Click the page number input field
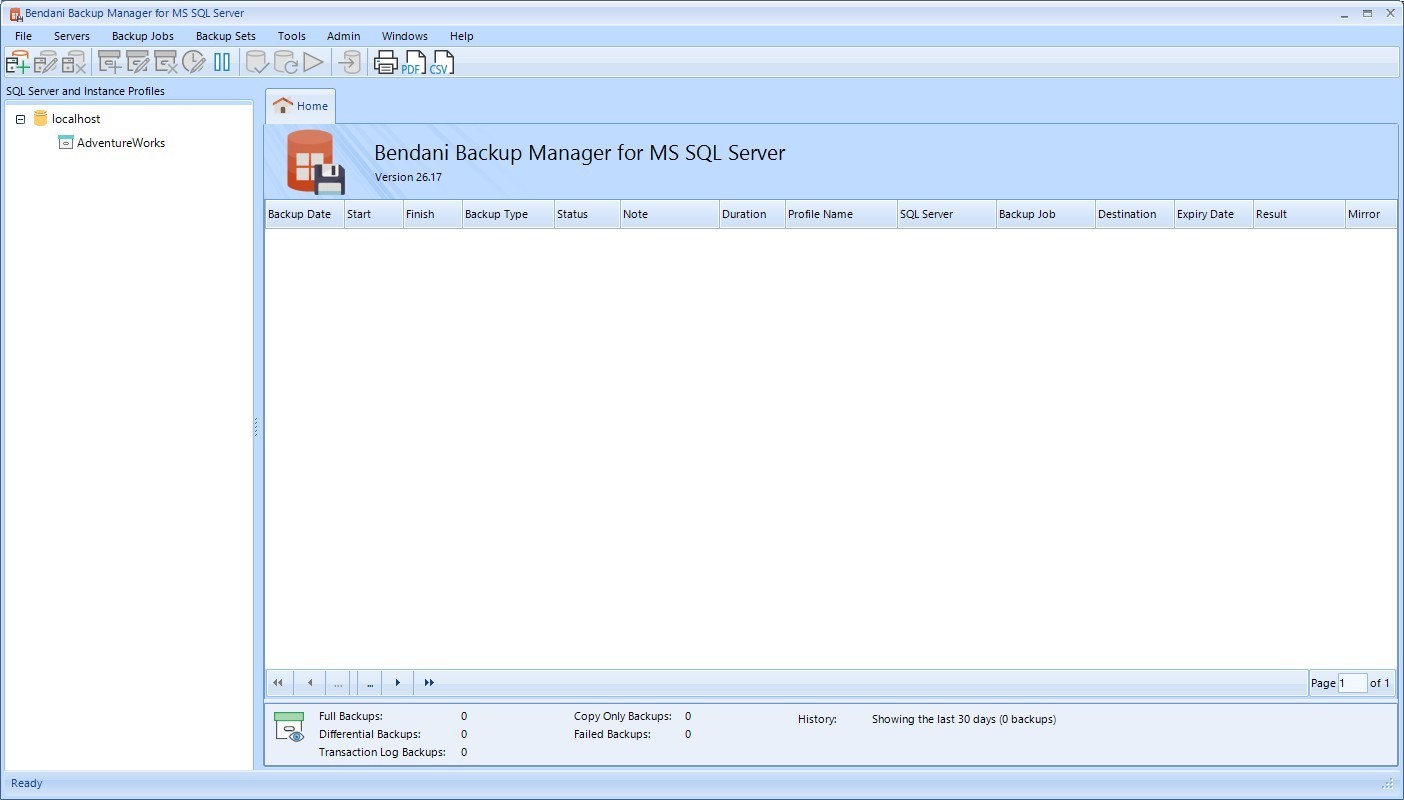The image size is (1404, 800). pos(1352,683)
